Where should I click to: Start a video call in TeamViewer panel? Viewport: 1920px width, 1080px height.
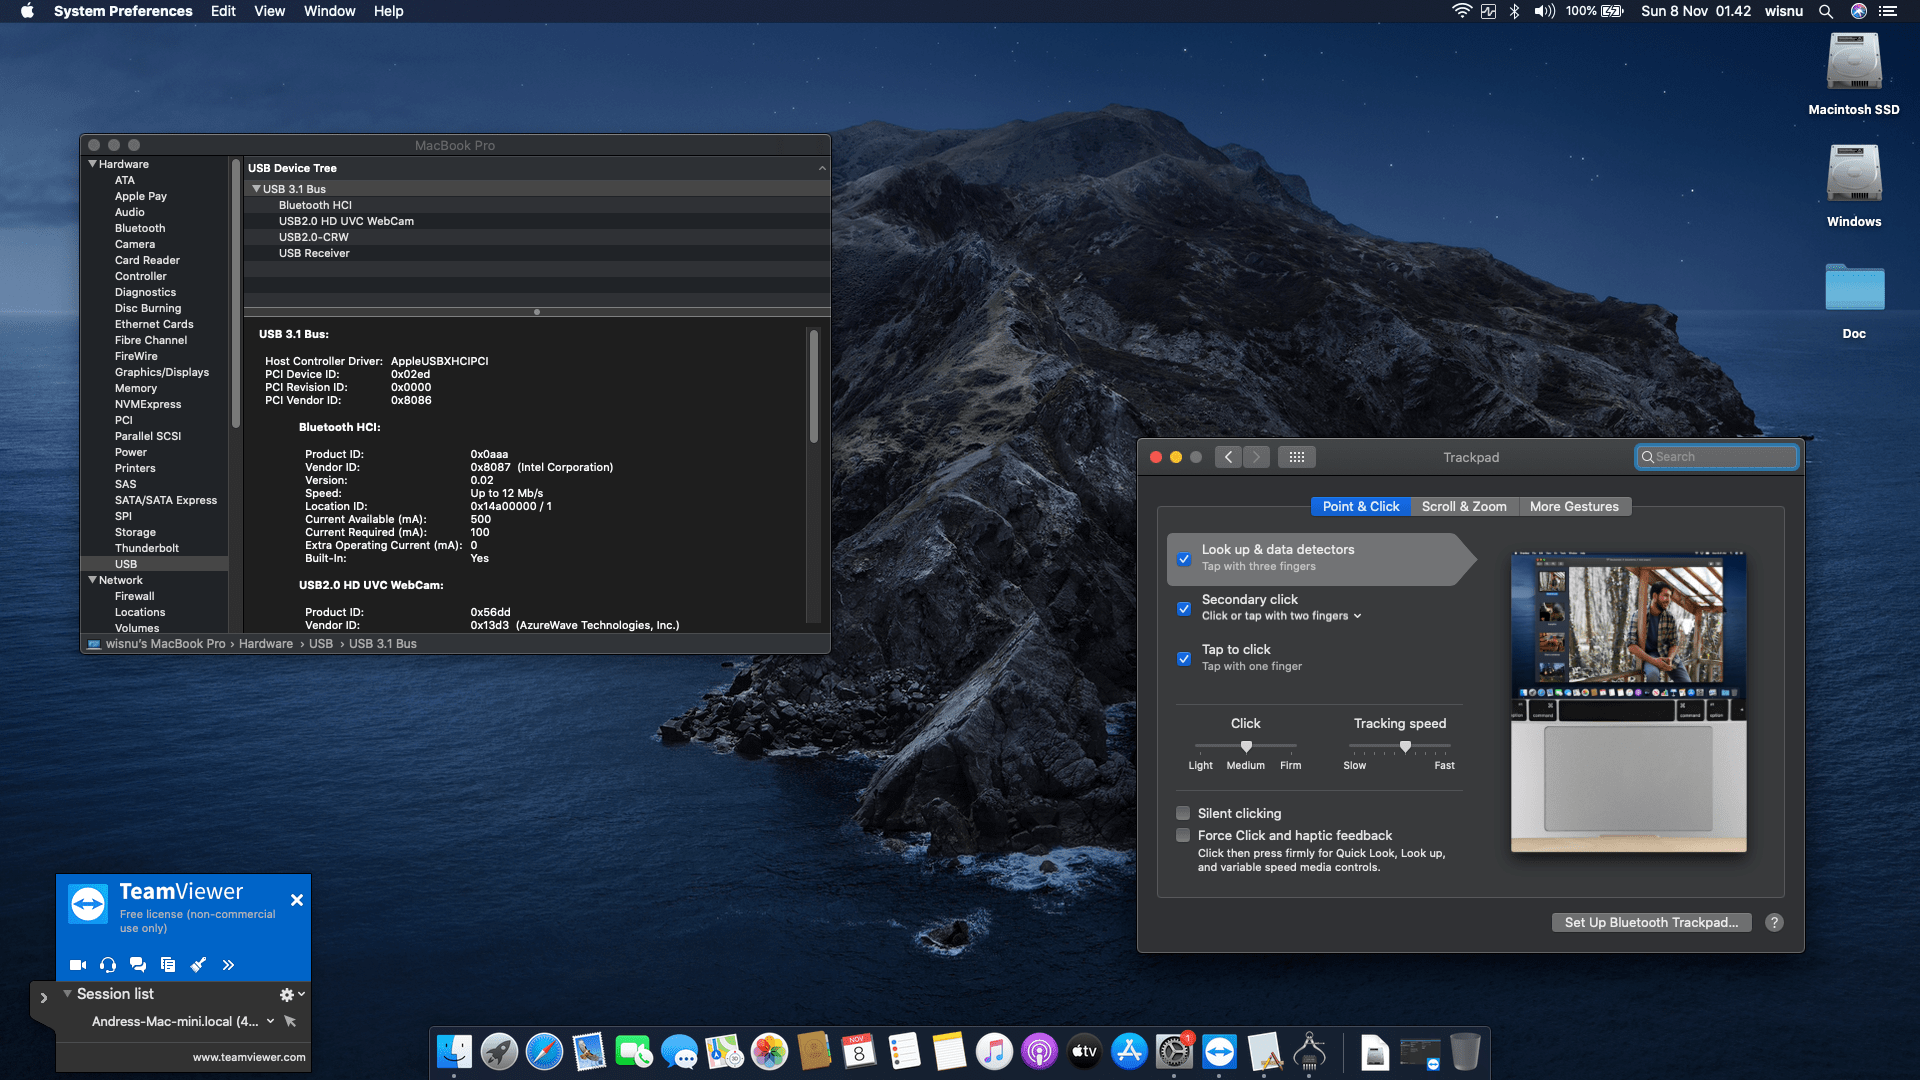(x=77, y=964)
